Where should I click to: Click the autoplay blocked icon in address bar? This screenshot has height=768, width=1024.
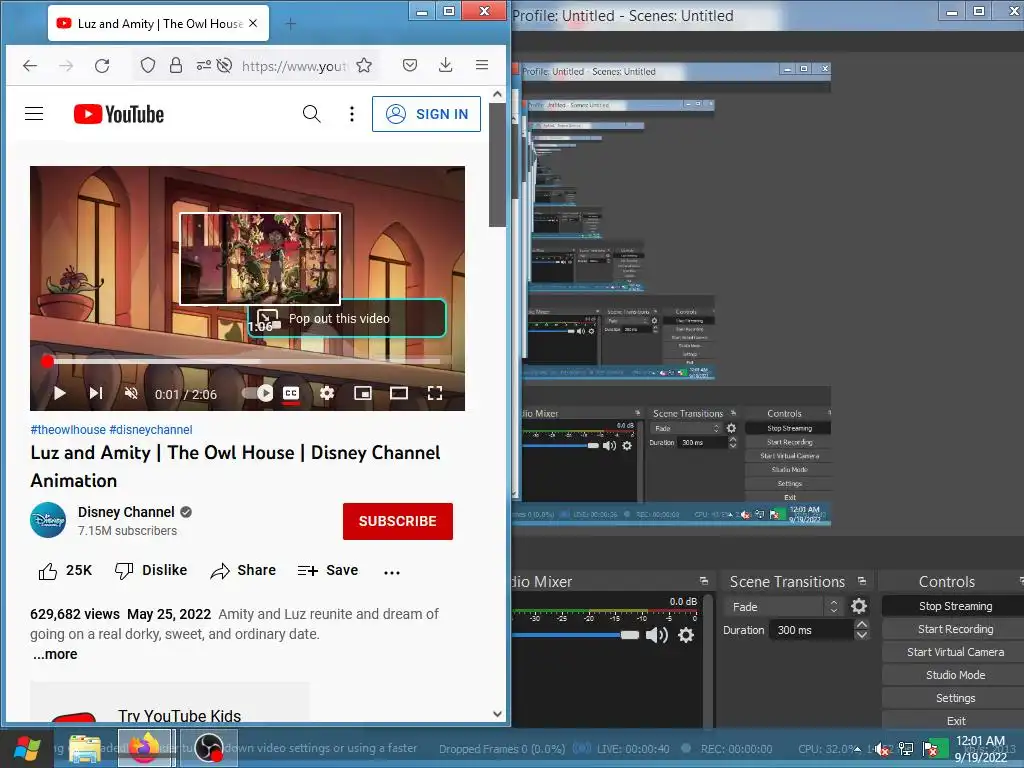pyautogui.click(x=225, y=65)
